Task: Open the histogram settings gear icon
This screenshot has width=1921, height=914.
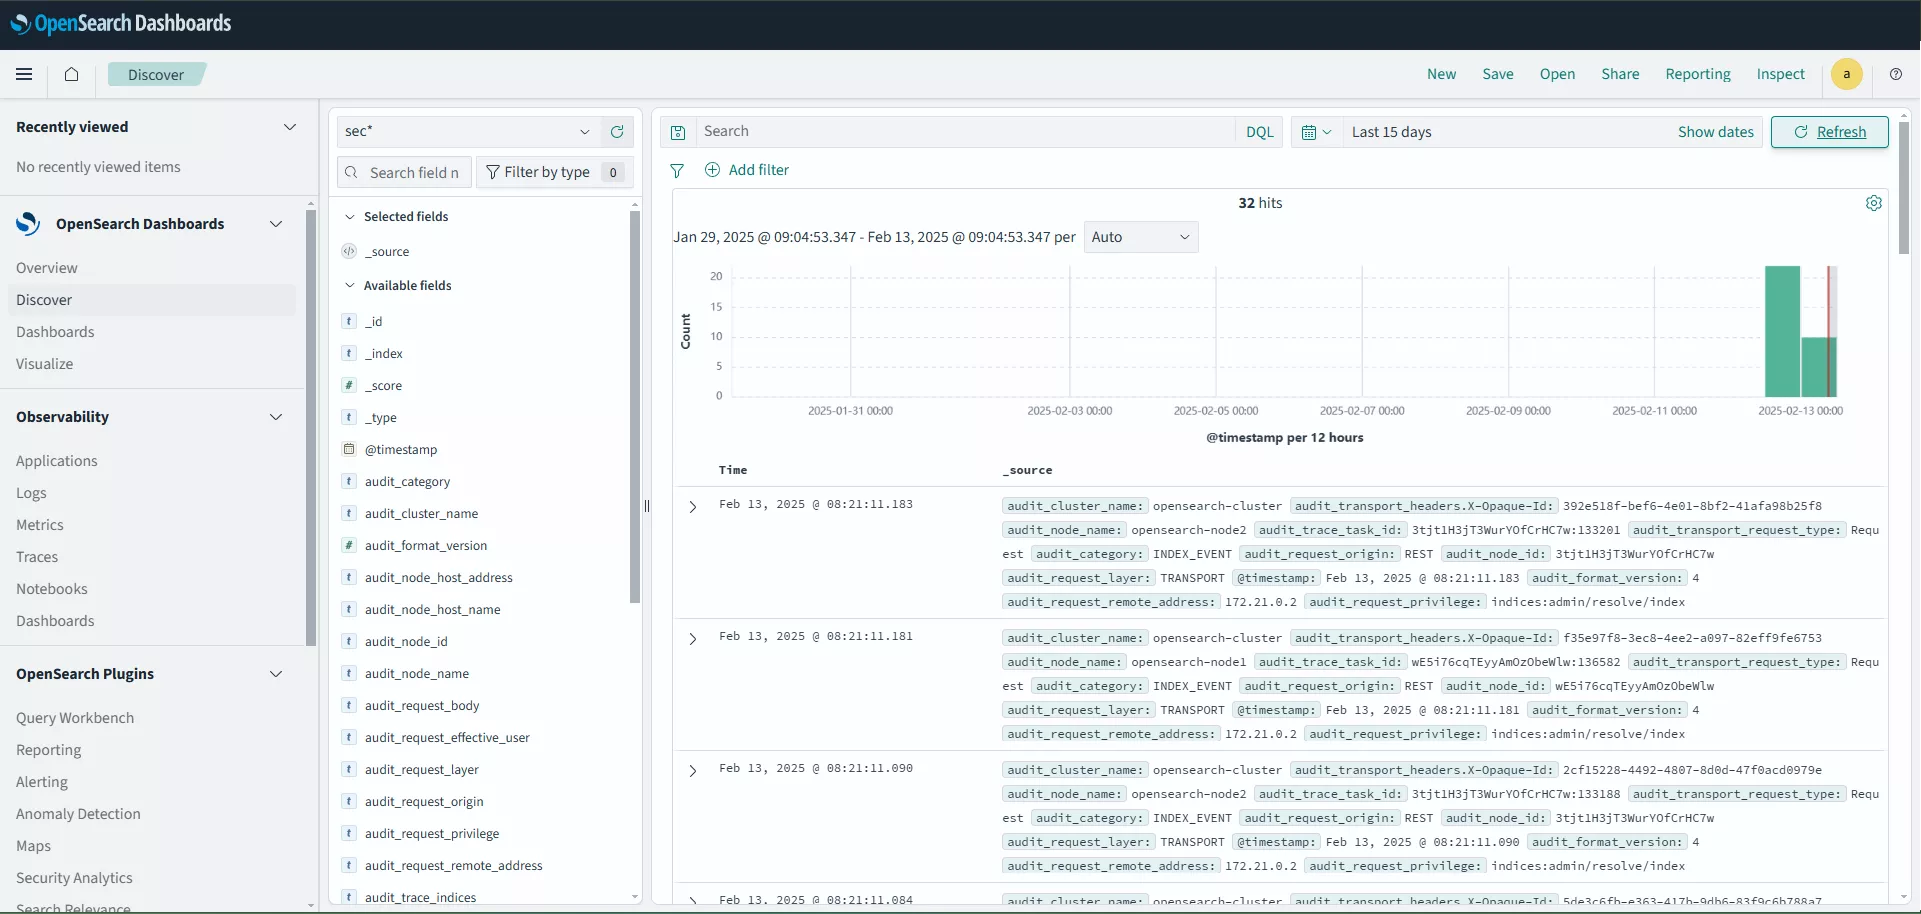Action: pos(1873,203)
